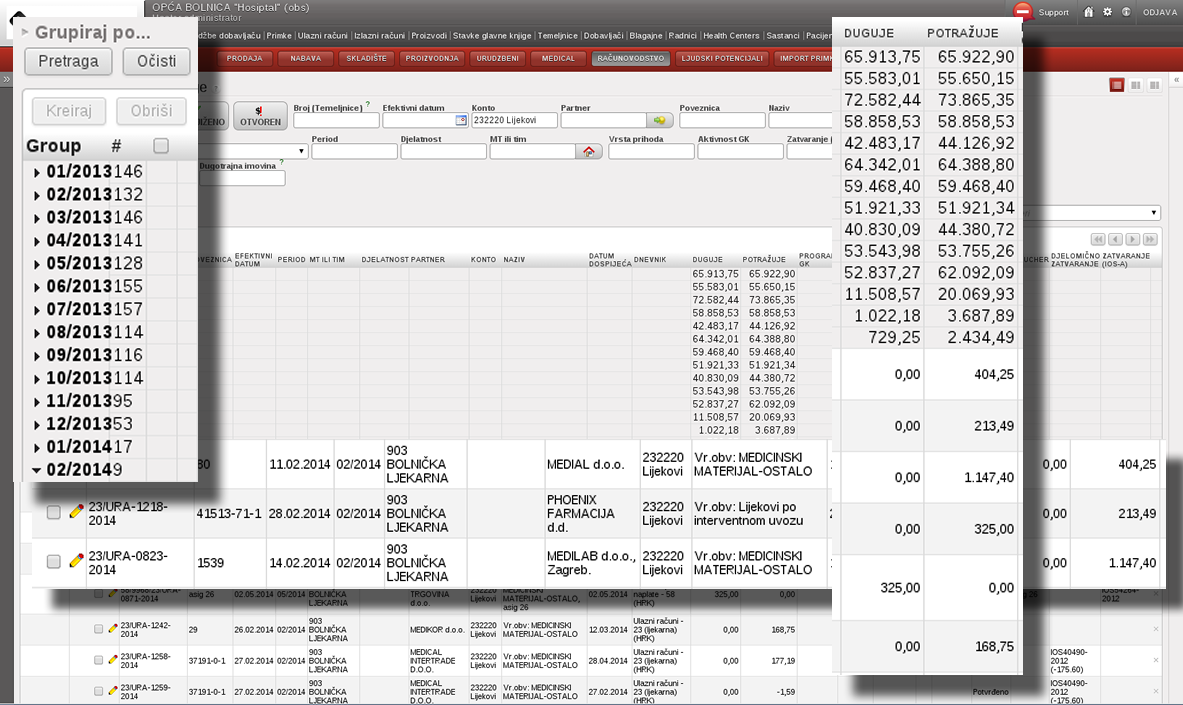Click the Partner input field
The height and width of the screenshot is (705, 1183).
[604, 120]
